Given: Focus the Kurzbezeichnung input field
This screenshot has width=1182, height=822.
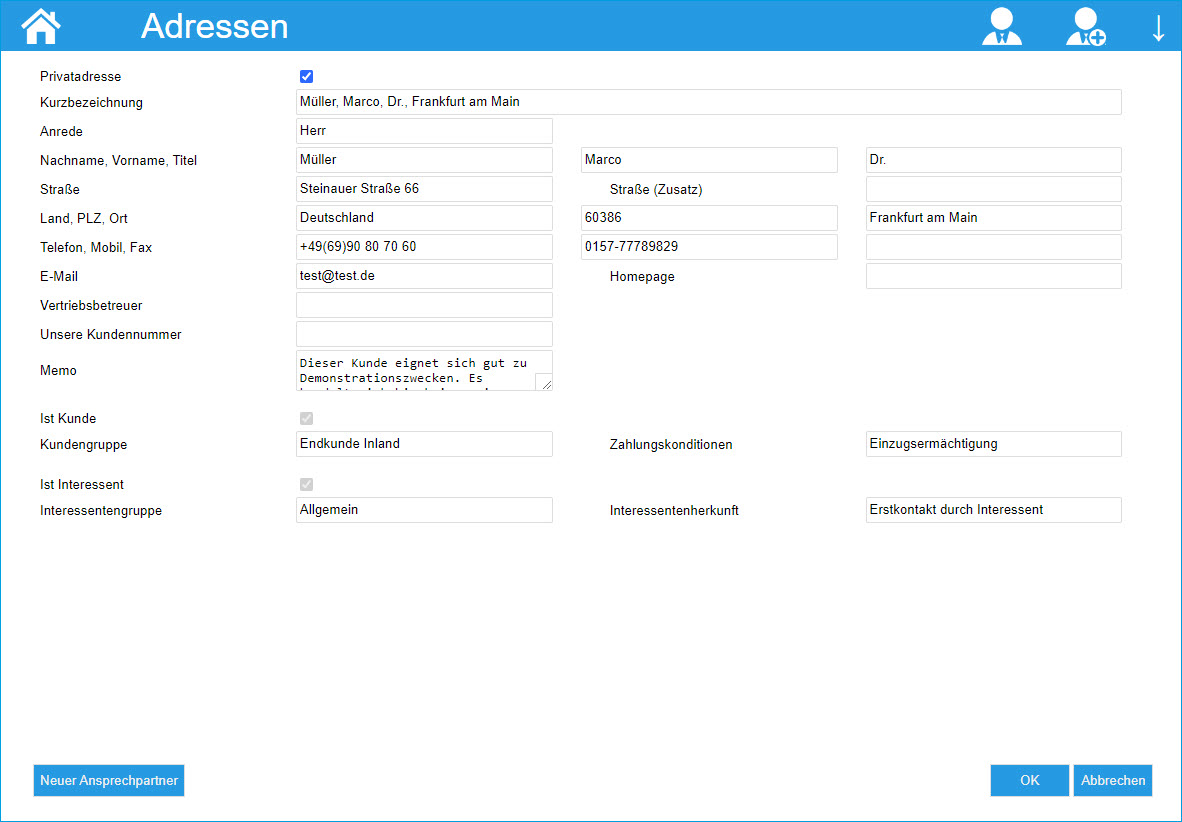Looking at the screenshot, I should [709, 102].
